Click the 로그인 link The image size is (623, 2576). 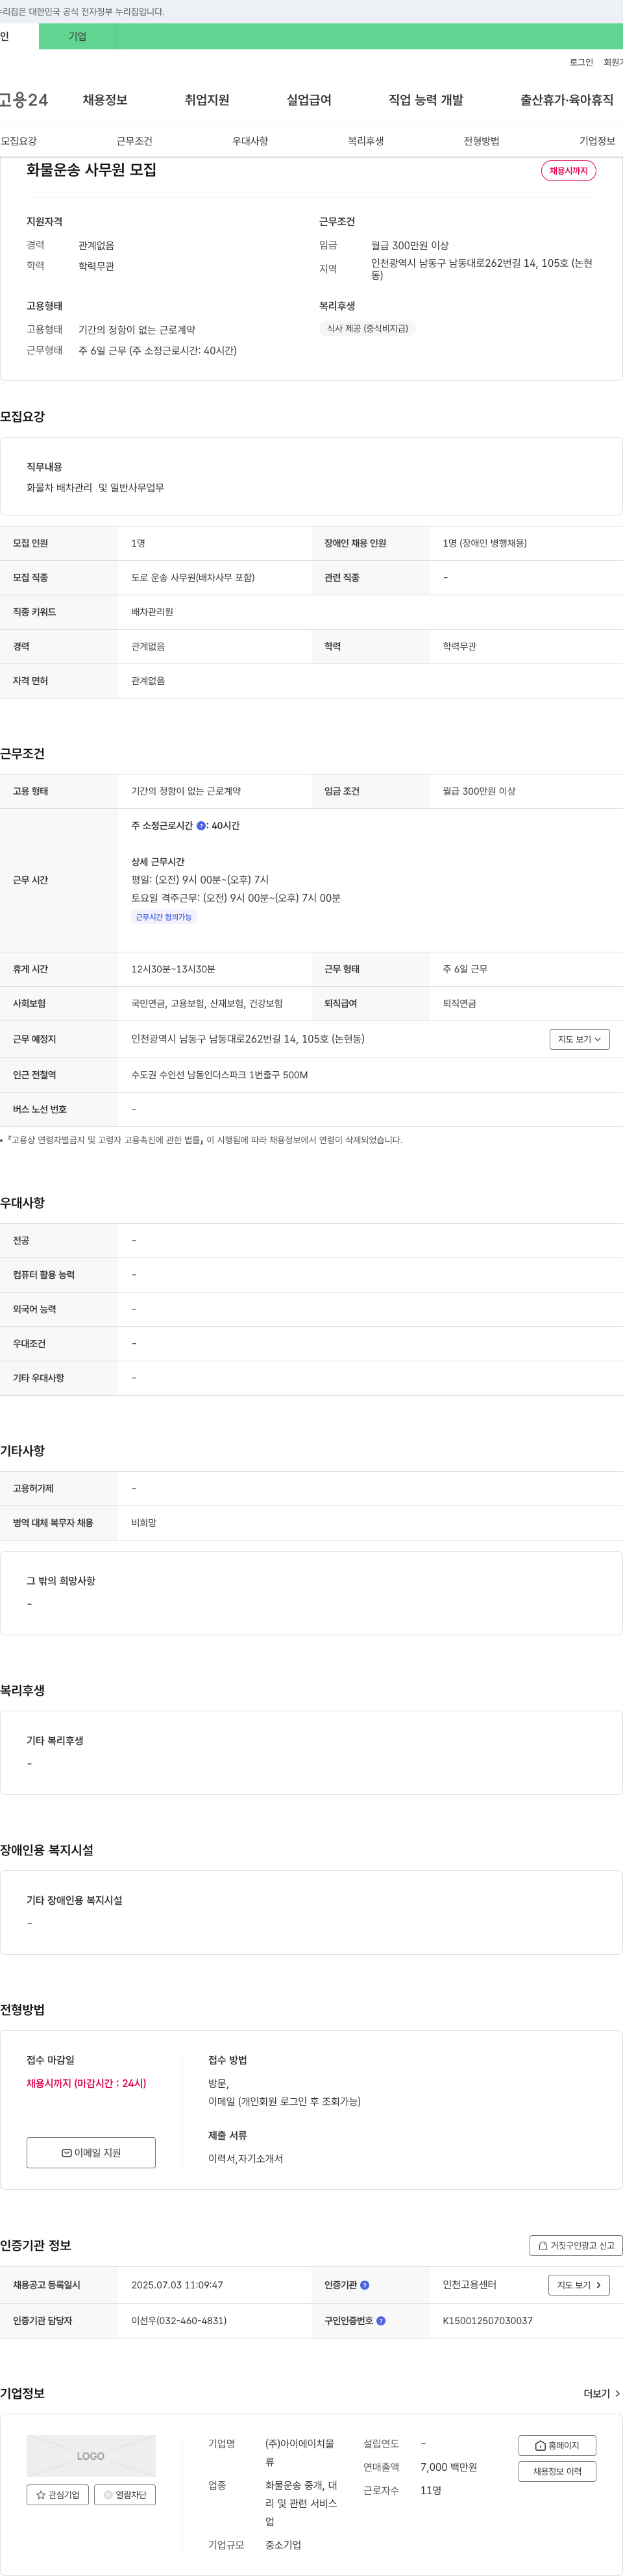(581, 62)
